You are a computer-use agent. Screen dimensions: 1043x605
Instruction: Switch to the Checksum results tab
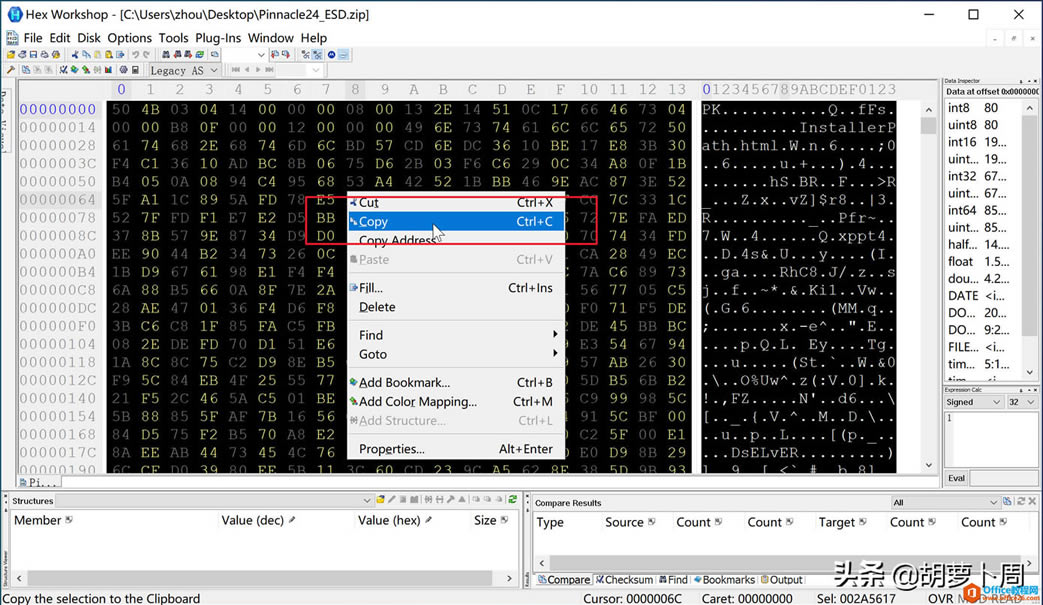pyautogui.click(x=624, y=580)
